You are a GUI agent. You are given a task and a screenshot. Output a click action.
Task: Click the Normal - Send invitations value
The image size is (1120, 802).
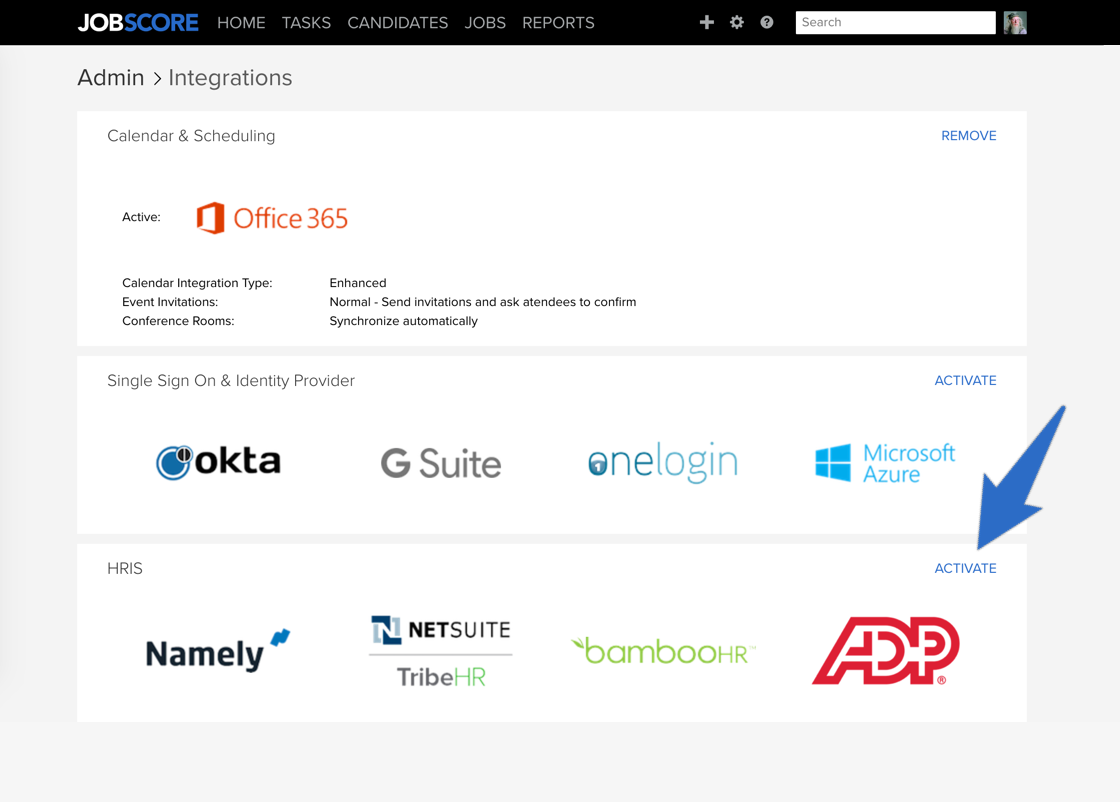483,302
